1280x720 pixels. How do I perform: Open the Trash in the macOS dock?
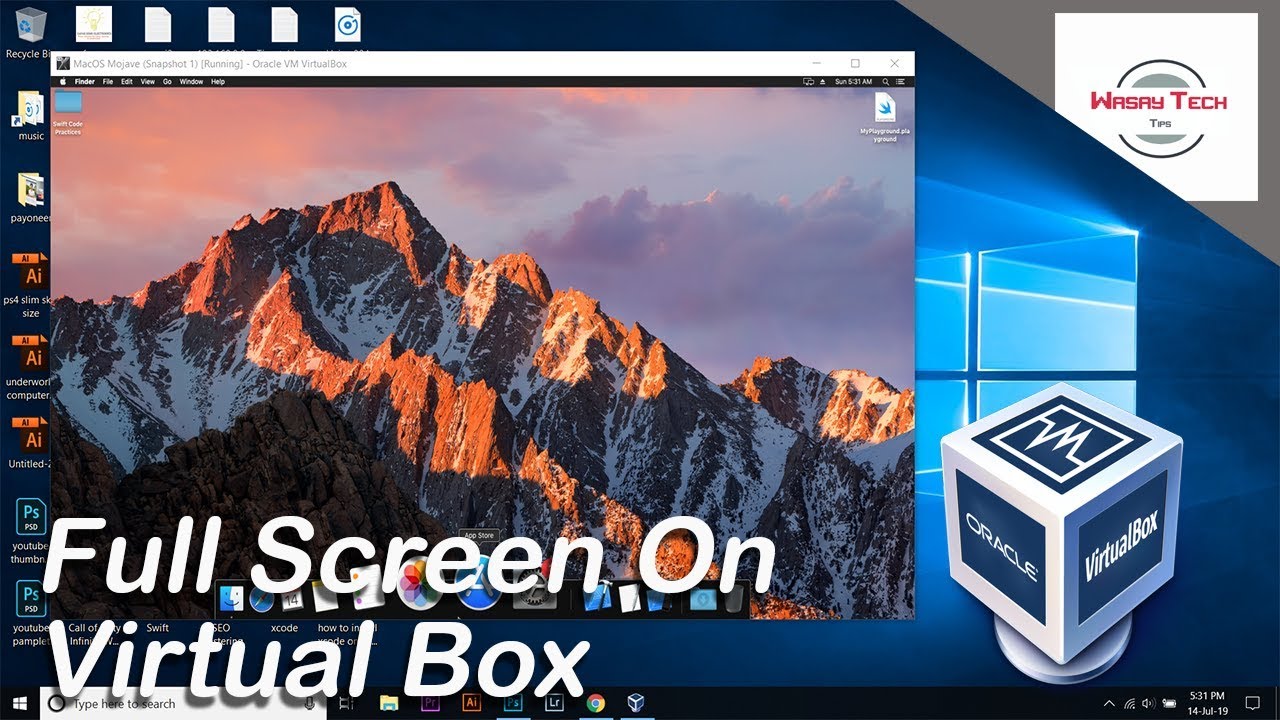click(x=733, y=598)
